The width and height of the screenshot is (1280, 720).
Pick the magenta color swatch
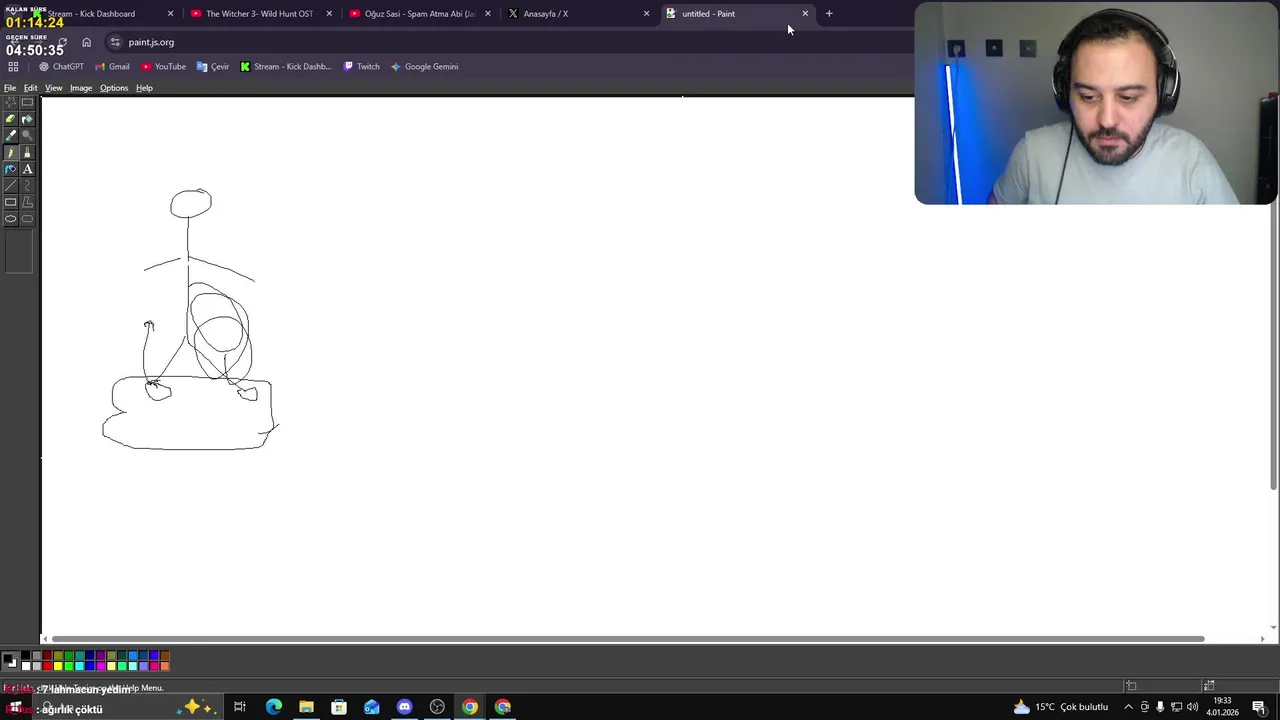coord(101,666)
